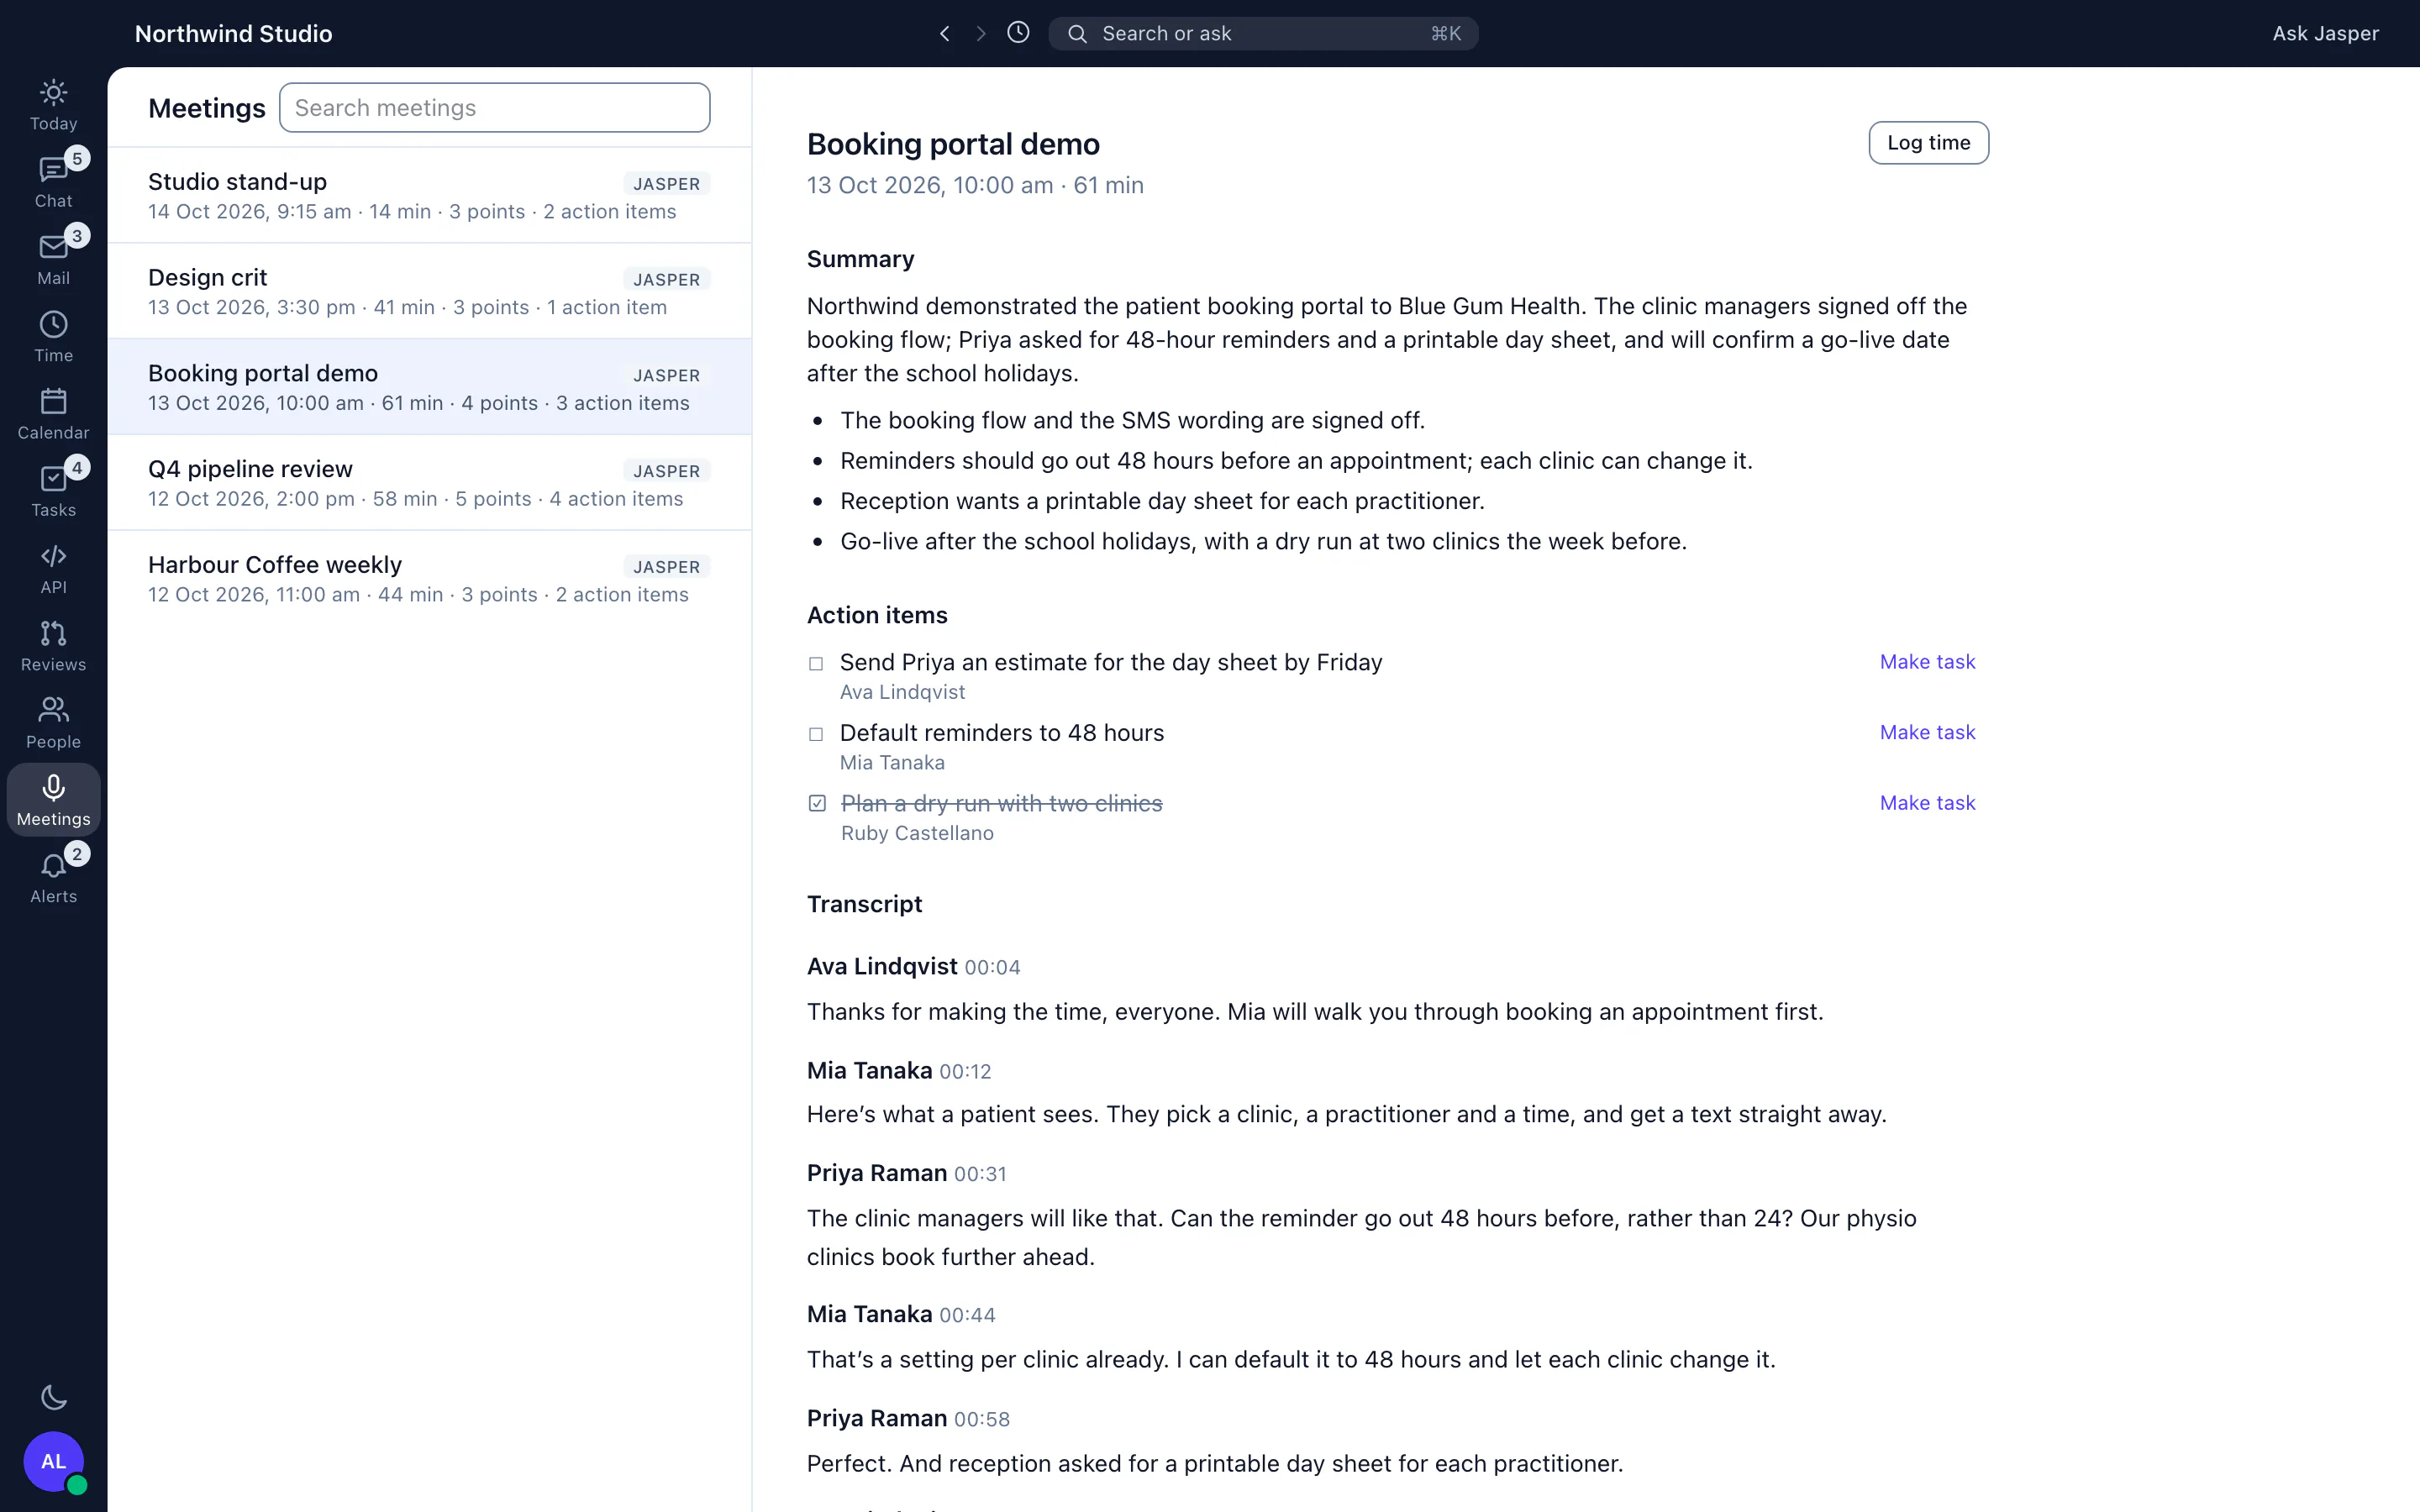Make task for Plan a dry run

pos(1927,803)
